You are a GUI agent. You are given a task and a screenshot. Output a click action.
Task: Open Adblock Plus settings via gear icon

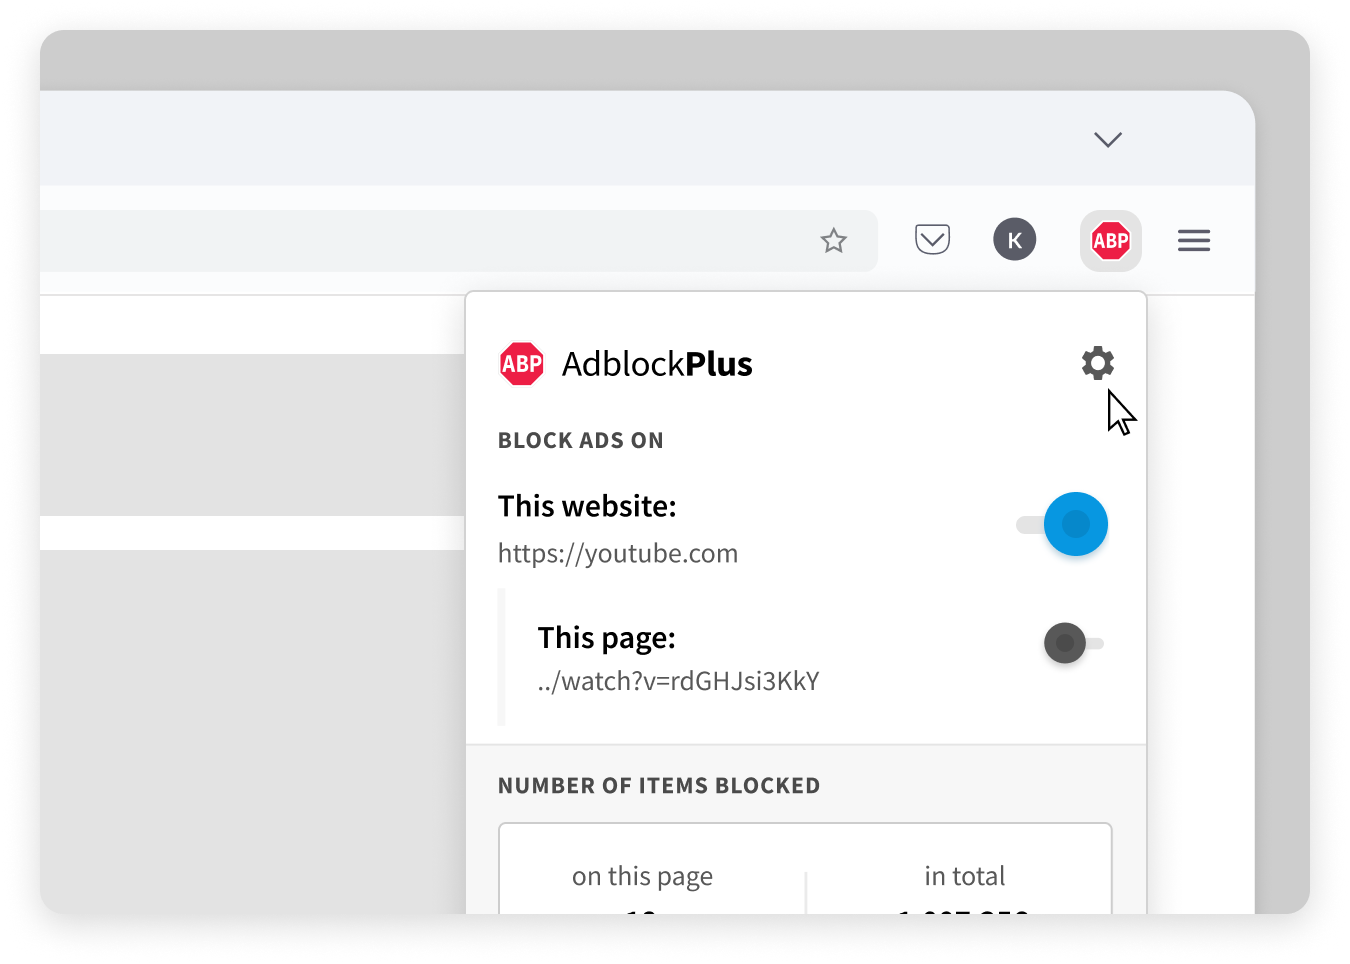(1097, 363)
